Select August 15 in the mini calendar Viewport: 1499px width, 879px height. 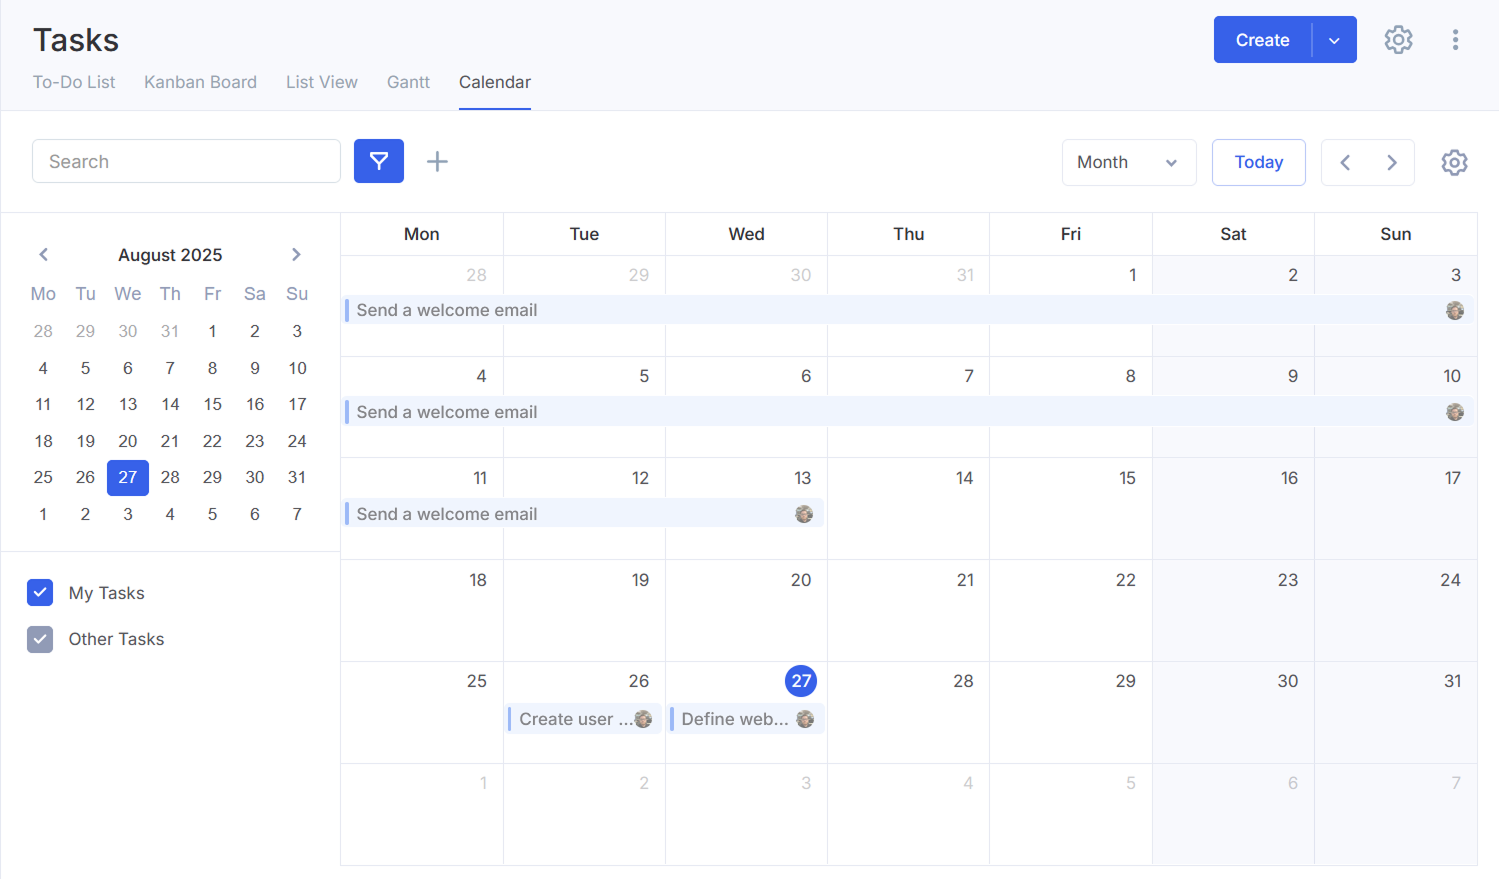tap(212, 404)
